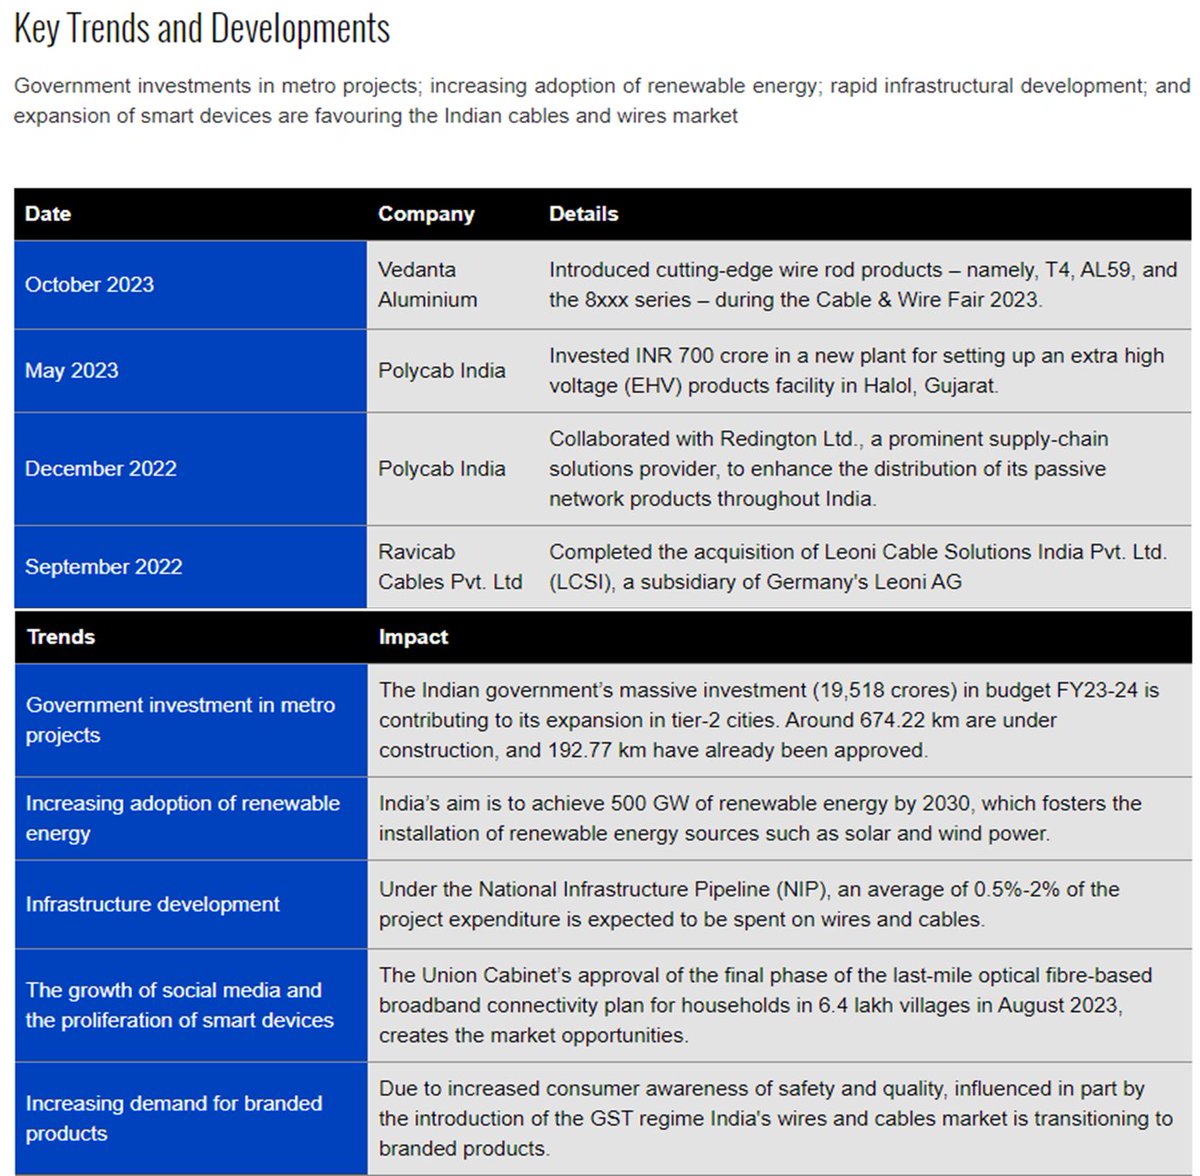This screenshot has width=1200, height=1176.
Task: Click the 'Company' column header
Action: click(x=426, y=214)
